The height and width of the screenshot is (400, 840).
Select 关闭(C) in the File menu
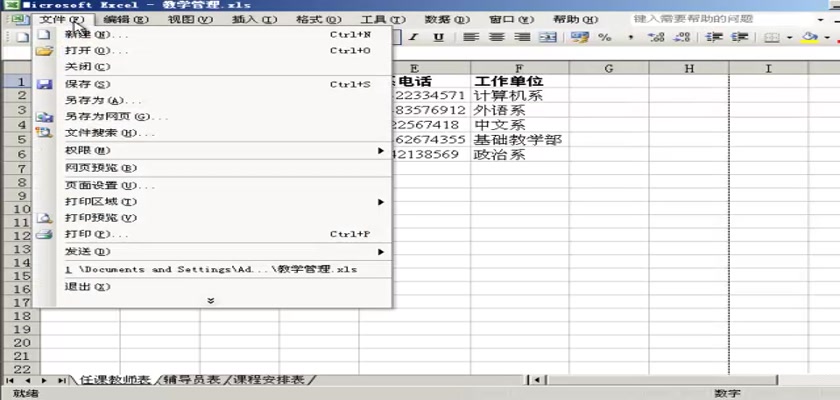[213, 67]
